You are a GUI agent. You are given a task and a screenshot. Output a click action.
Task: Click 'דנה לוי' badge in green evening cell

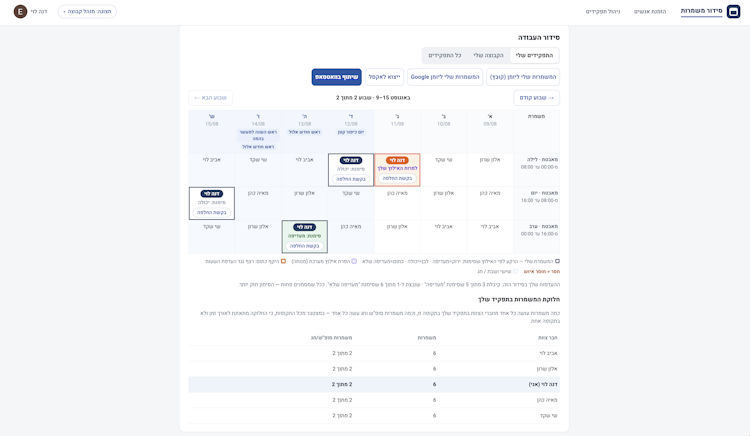click(304, 227)
